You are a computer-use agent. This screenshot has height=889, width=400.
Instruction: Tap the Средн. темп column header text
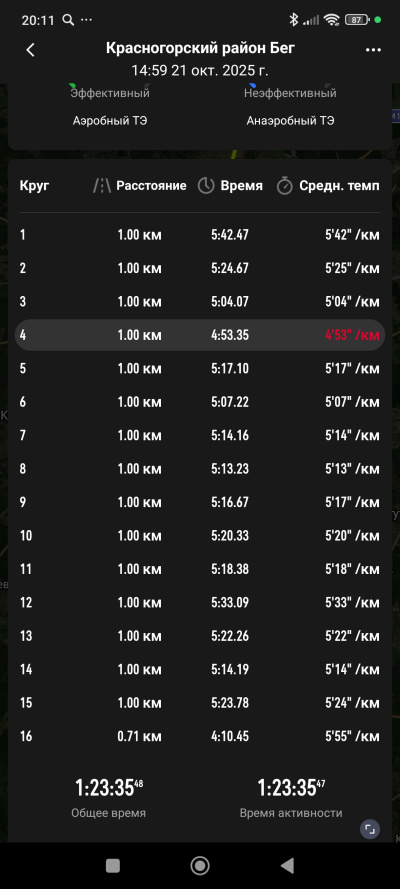click(339, 185)
